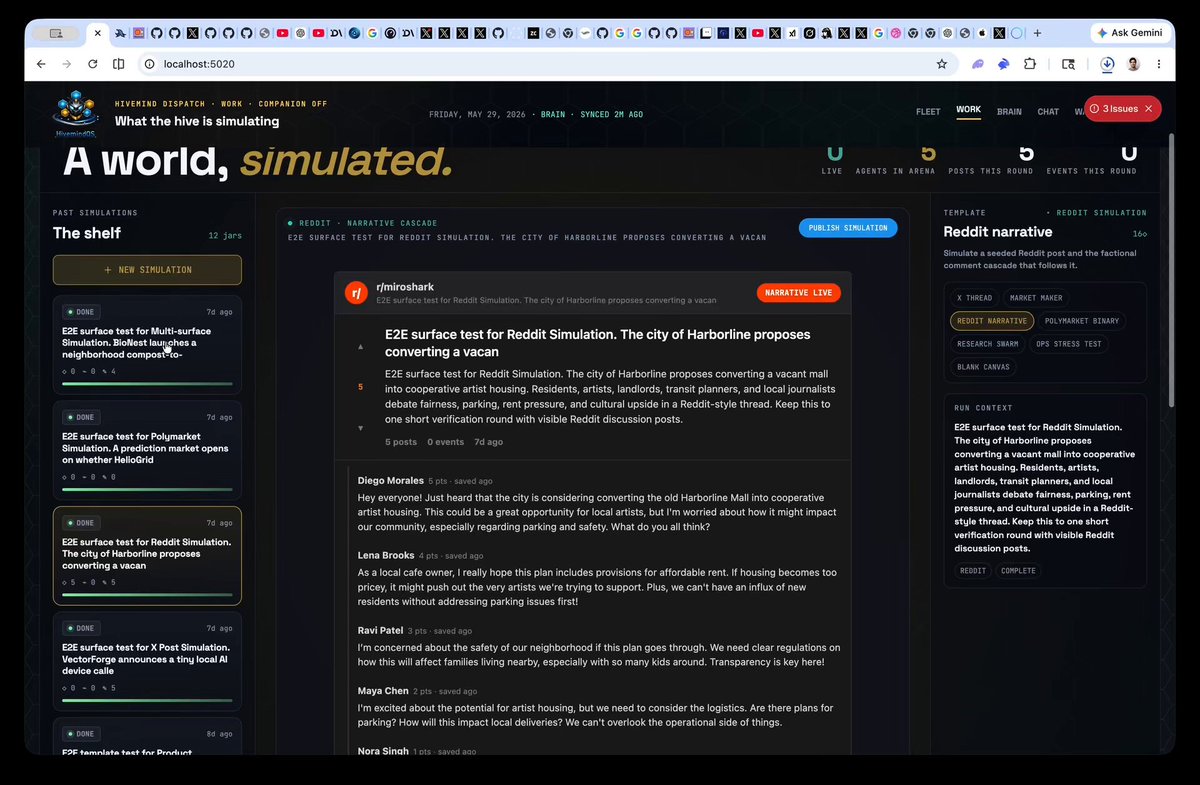Switch to the BRAIN nav tab

coord(1009,111)
